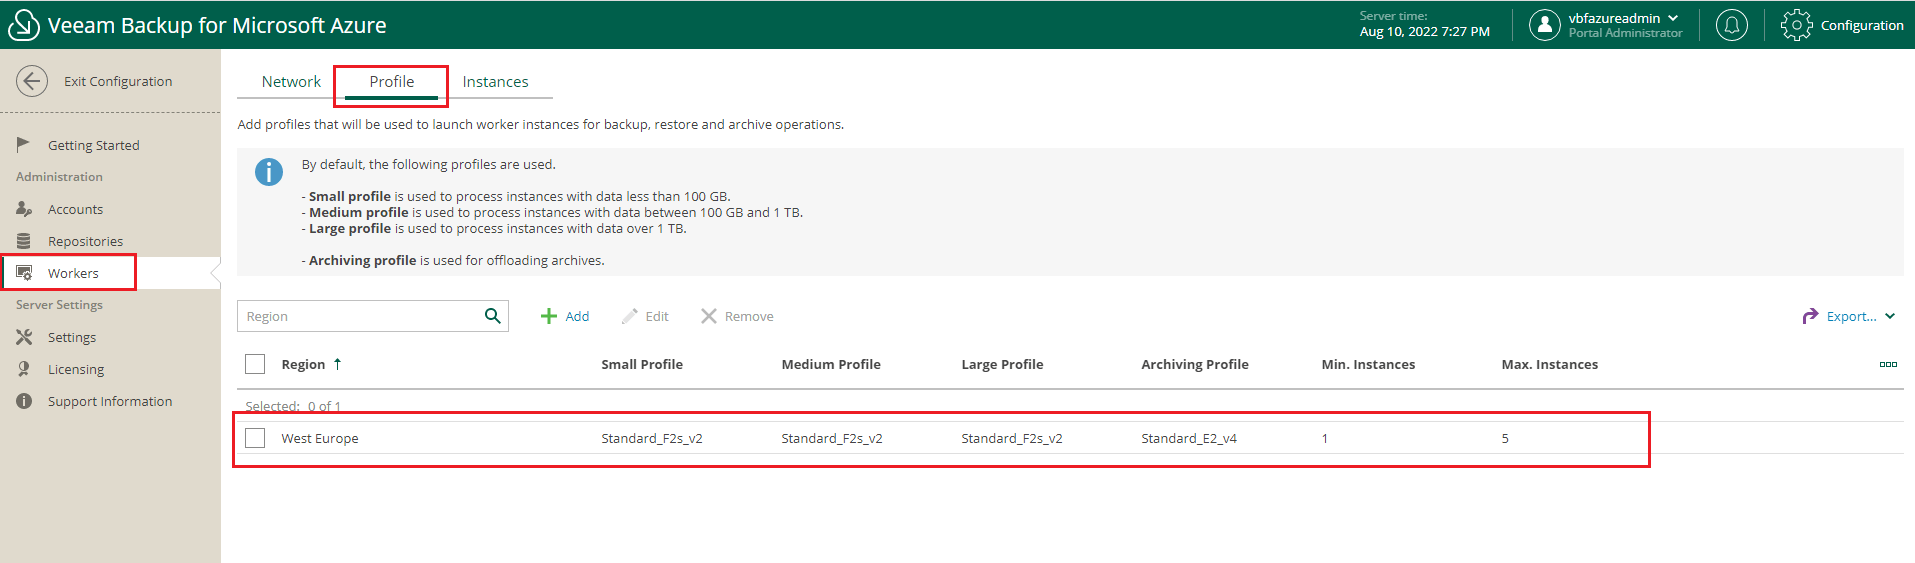This screenshot has width=1915, height=563.
Task: Click the Settings wrench icon
Action: click(24, 337)
